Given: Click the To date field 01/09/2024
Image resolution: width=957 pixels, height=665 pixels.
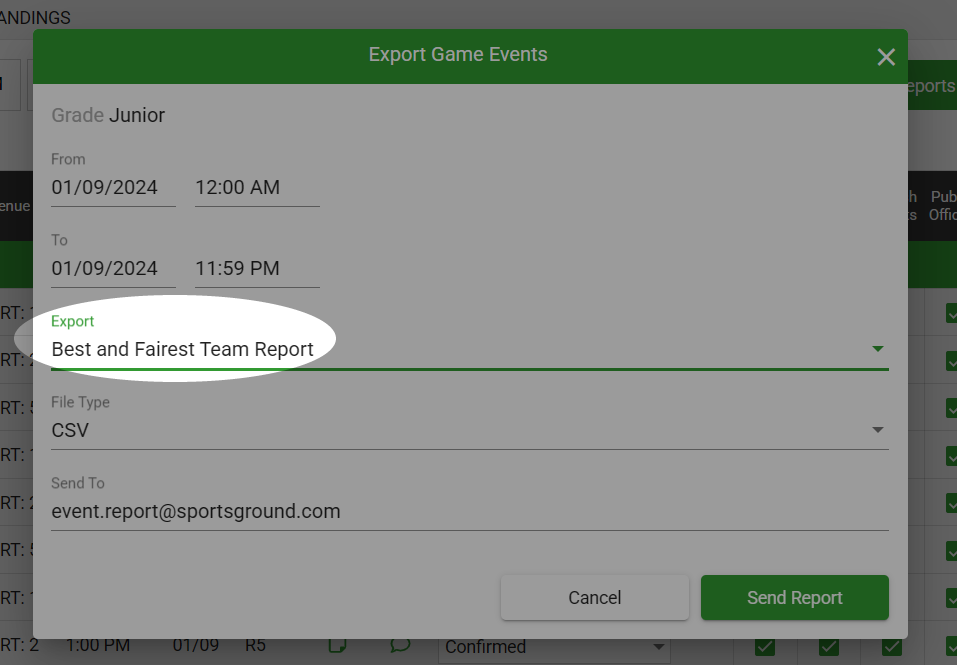Looking at the screenshot, I should click(114, 268).
